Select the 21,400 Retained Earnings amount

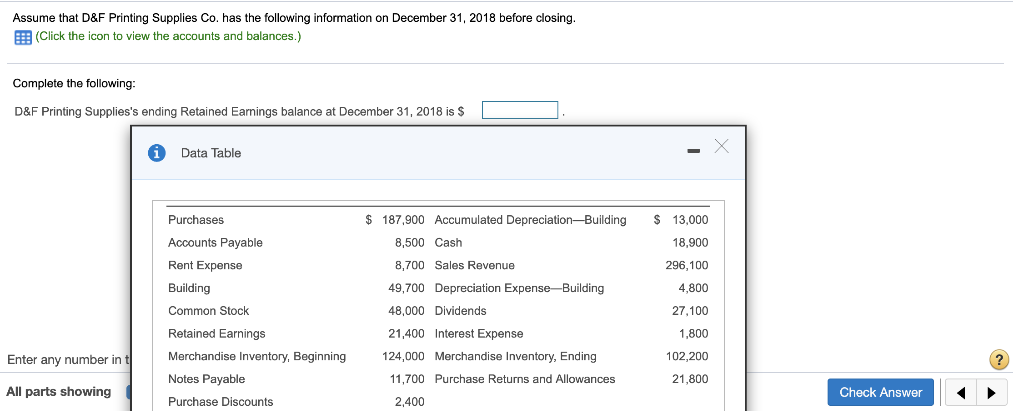point(406,334)
